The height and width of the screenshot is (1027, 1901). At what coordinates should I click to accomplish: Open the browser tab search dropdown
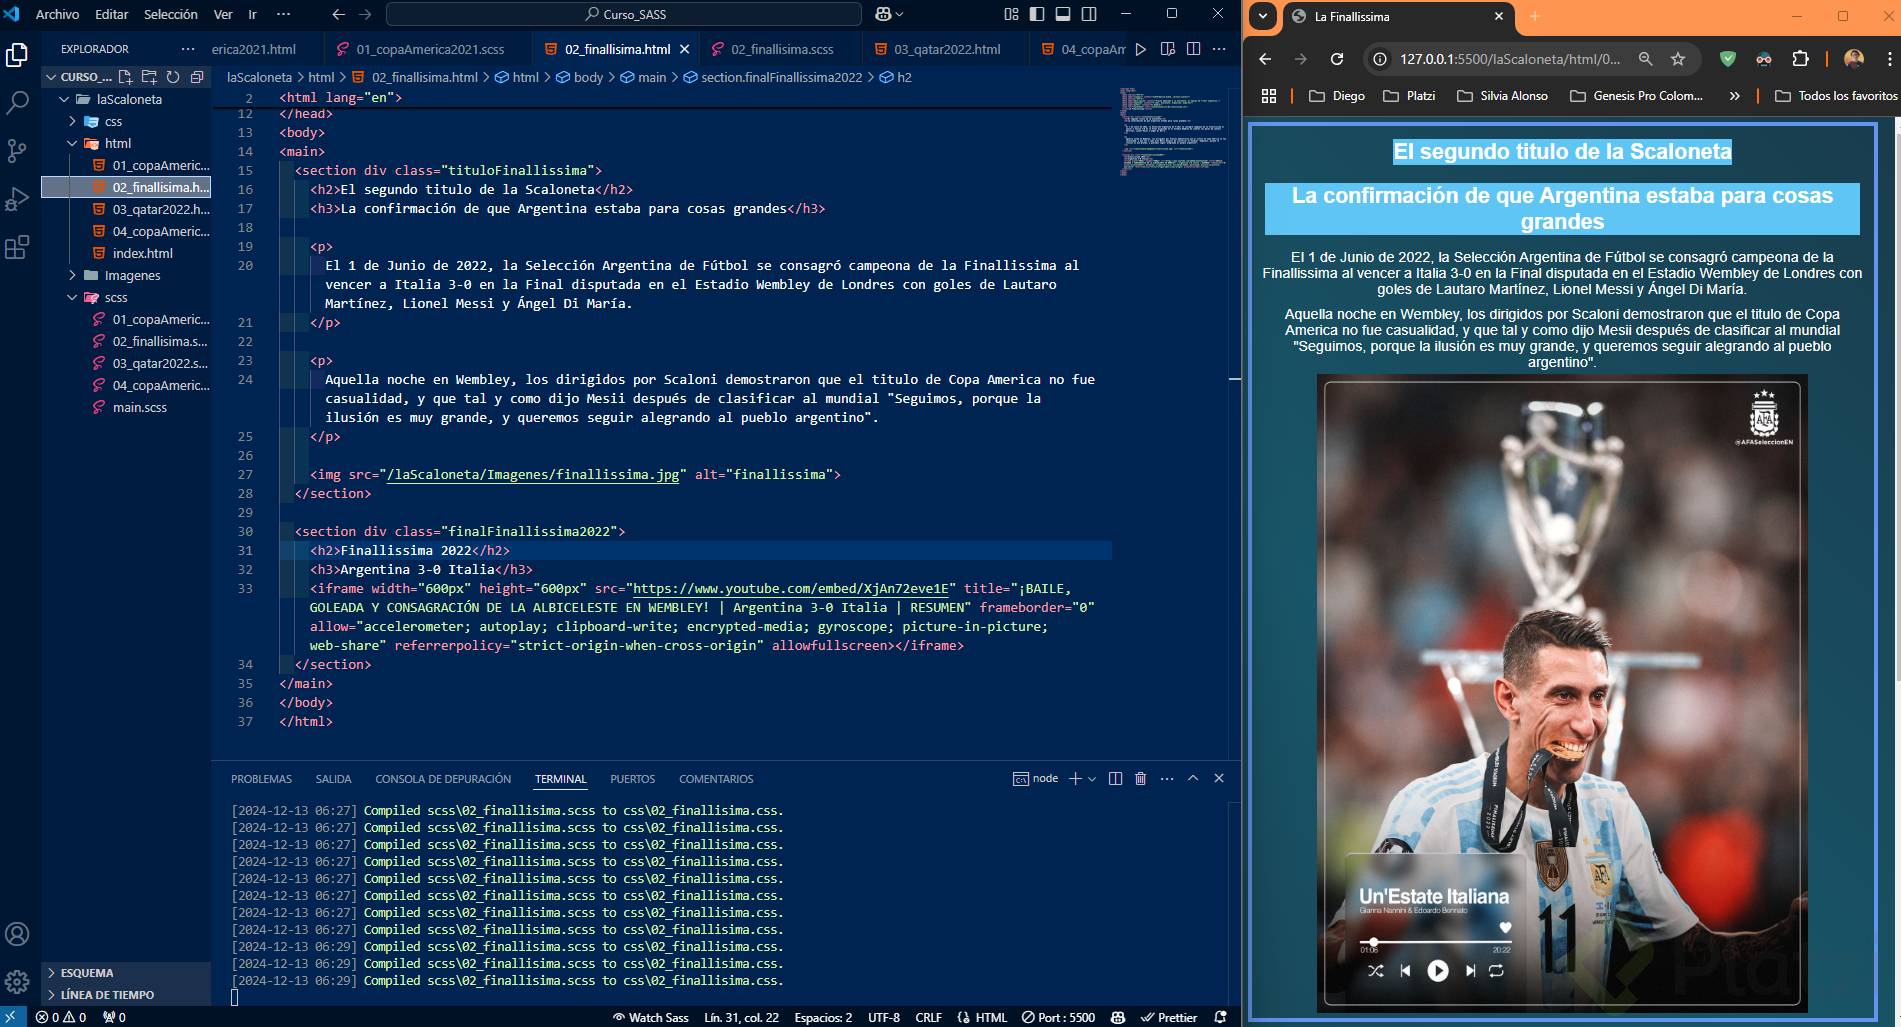[x=1262, y=16]
